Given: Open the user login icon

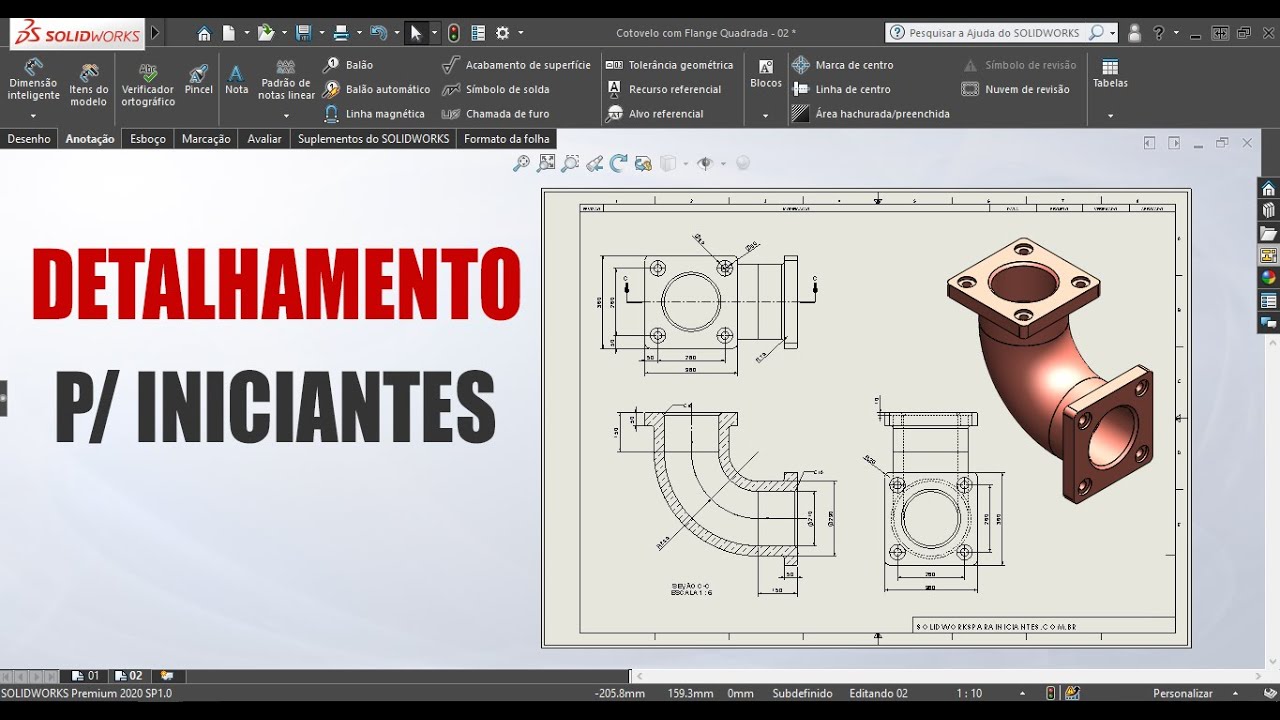Looking at the screenshot, I should tap(1134, 33).
